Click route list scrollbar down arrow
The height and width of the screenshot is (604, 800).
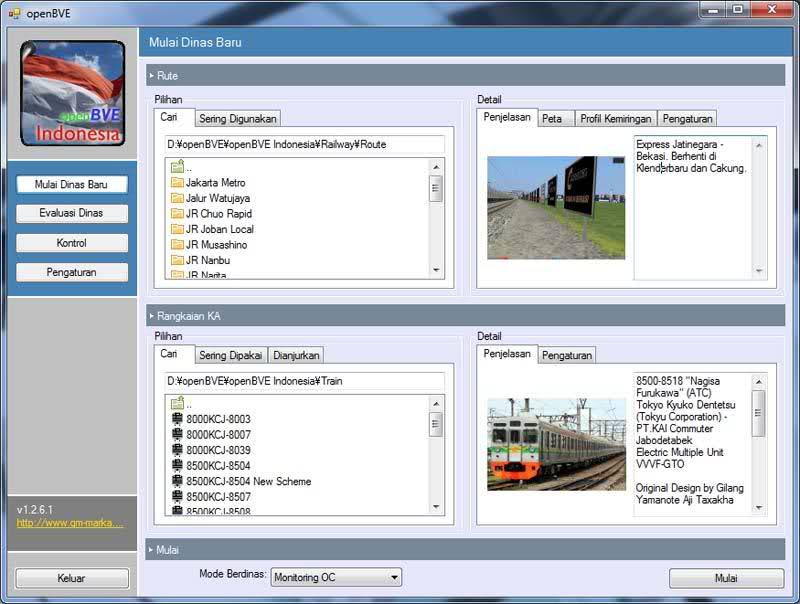pyautogui.click(x=436, y=270)
